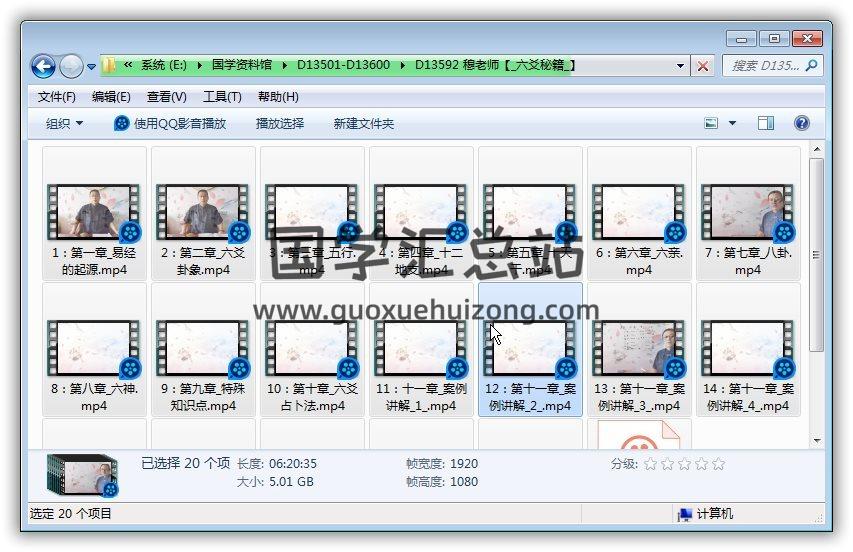Click the 长度: 06:20:35 value
This screenshot has width=853, height=552.
pos(293,464)
